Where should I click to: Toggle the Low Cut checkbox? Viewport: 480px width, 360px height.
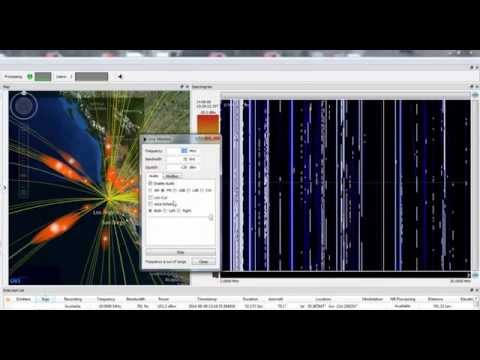click(x=150, y=198)
